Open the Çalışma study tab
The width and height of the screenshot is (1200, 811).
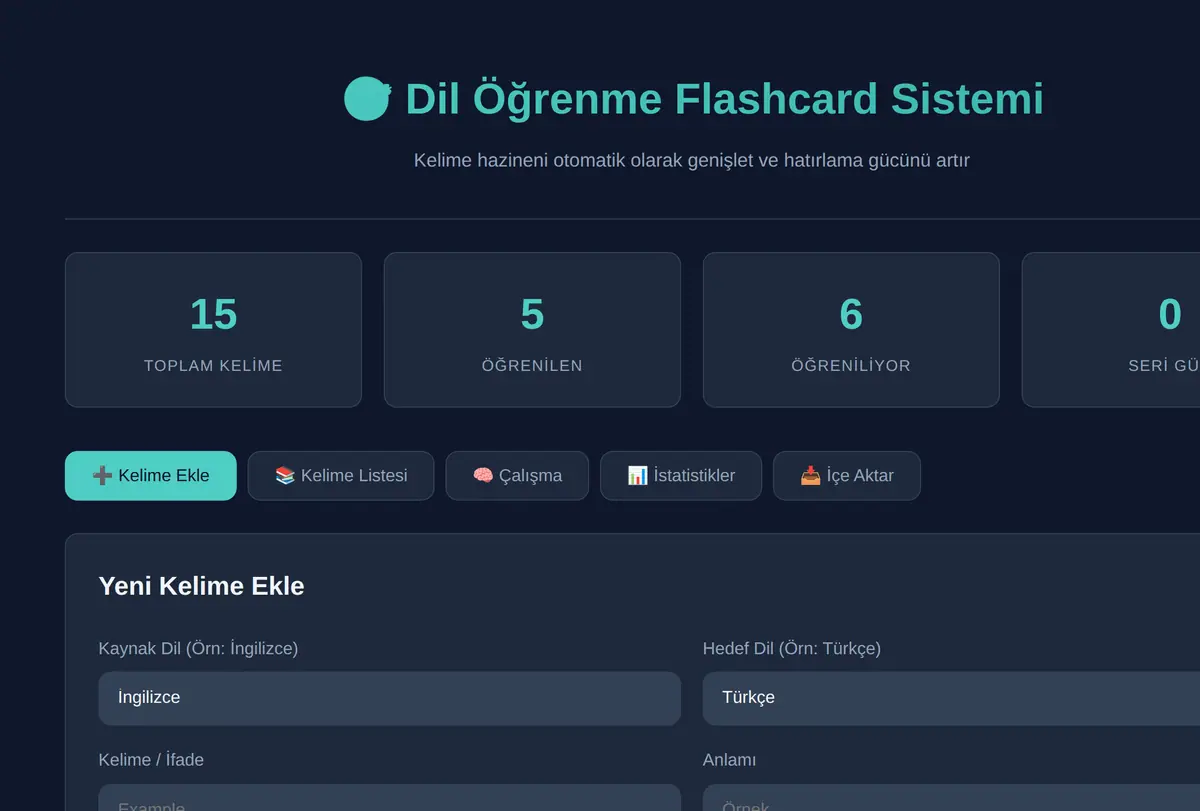pyautogui.click(x=517, y=476)
